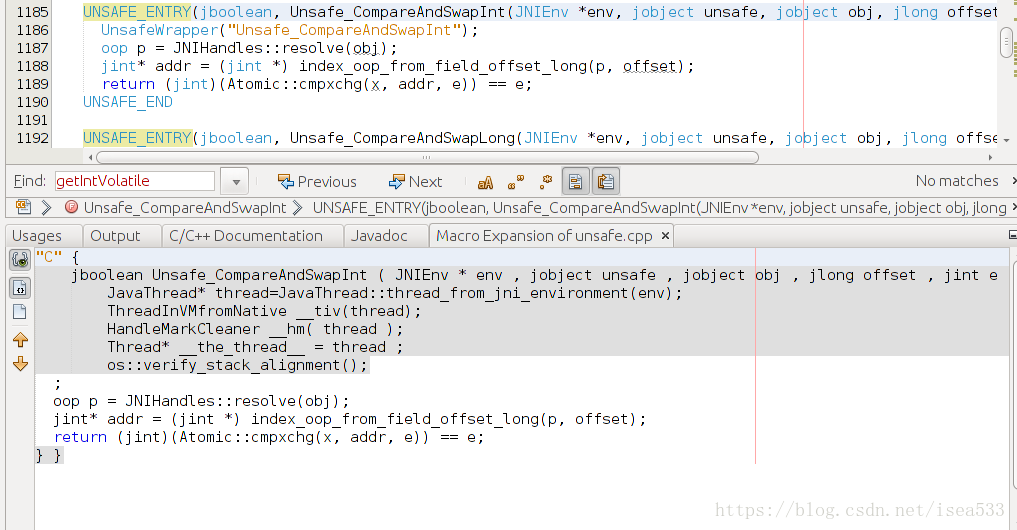
Task: Toggle Regular Expression search option
Action: point(546,182)
